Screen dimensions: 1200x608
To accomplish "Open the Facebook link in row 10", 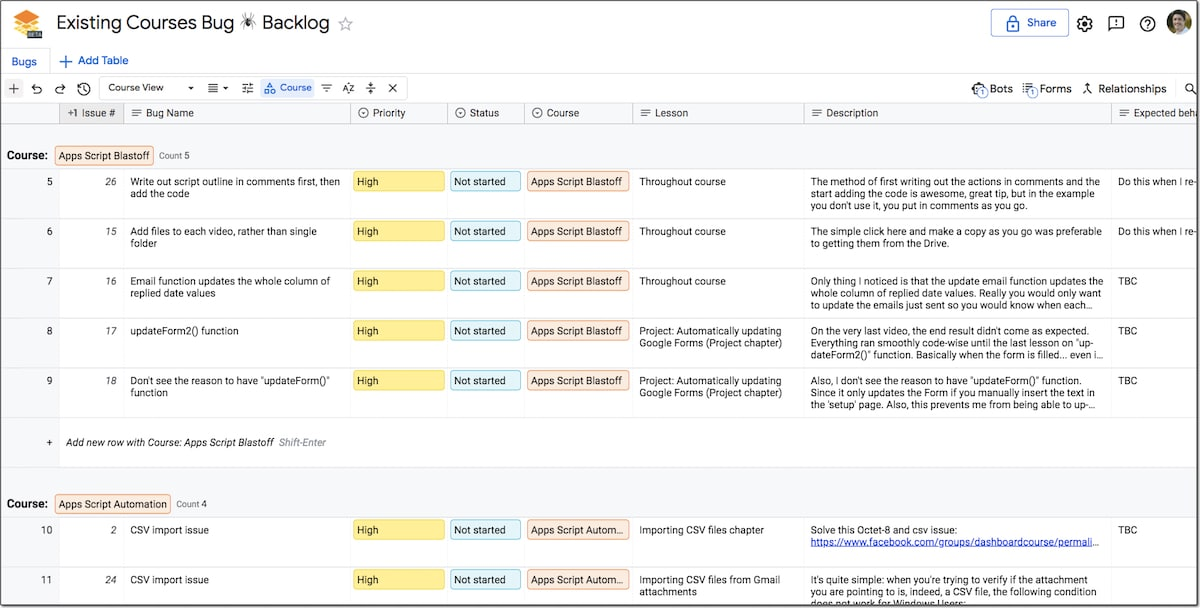I will tap(953, 543).
